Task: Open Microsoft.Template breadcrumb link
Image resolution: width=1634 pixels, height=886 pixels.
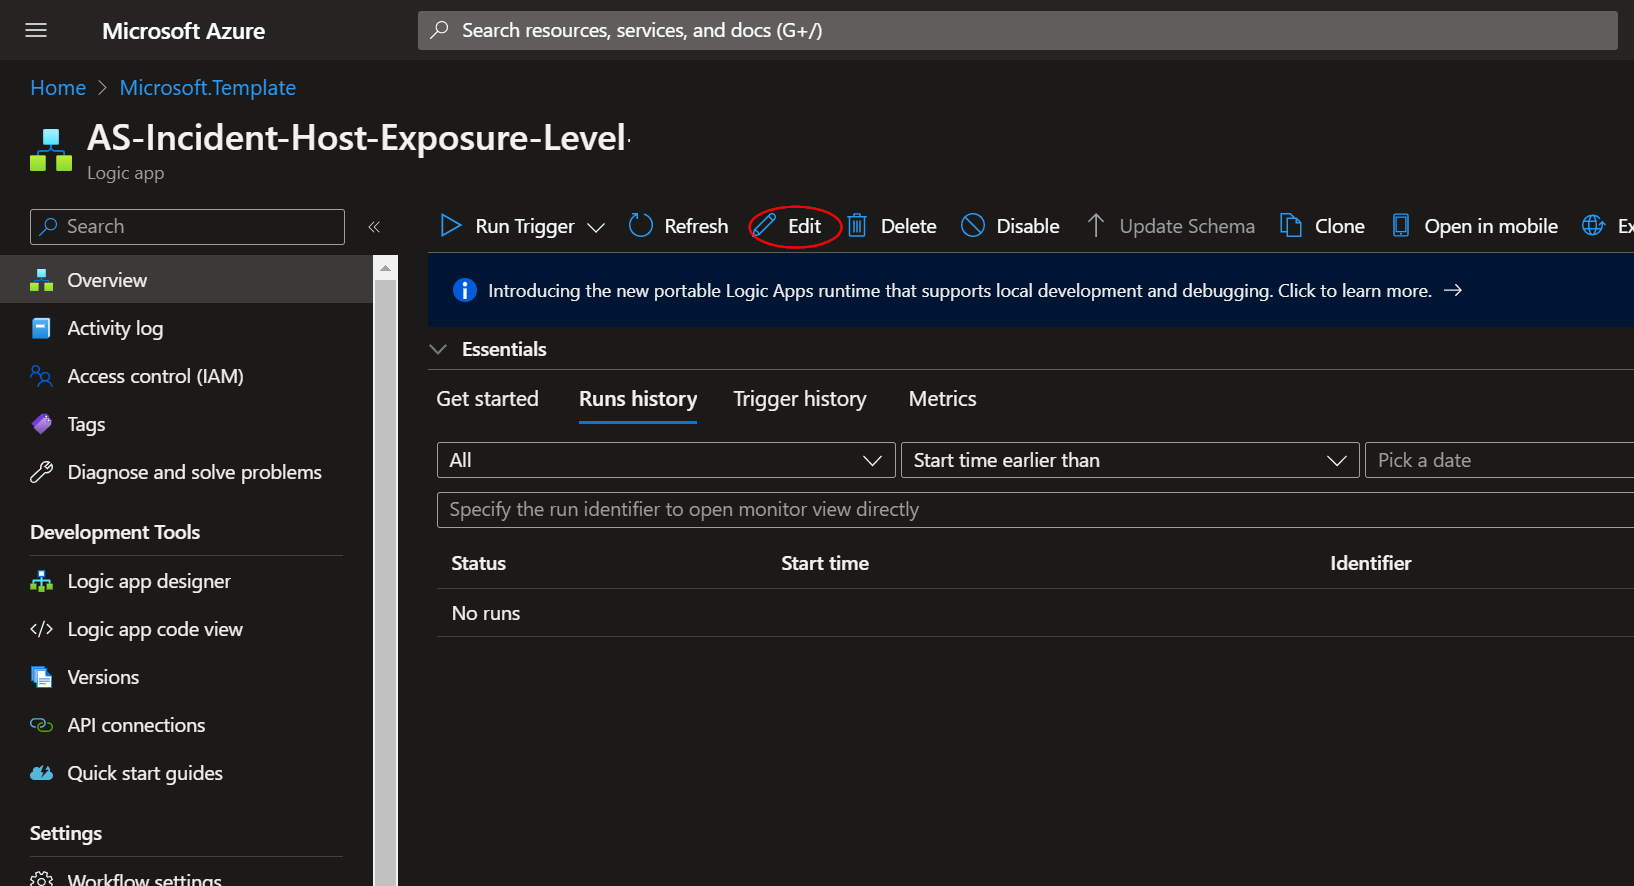Action: (208, 88)
